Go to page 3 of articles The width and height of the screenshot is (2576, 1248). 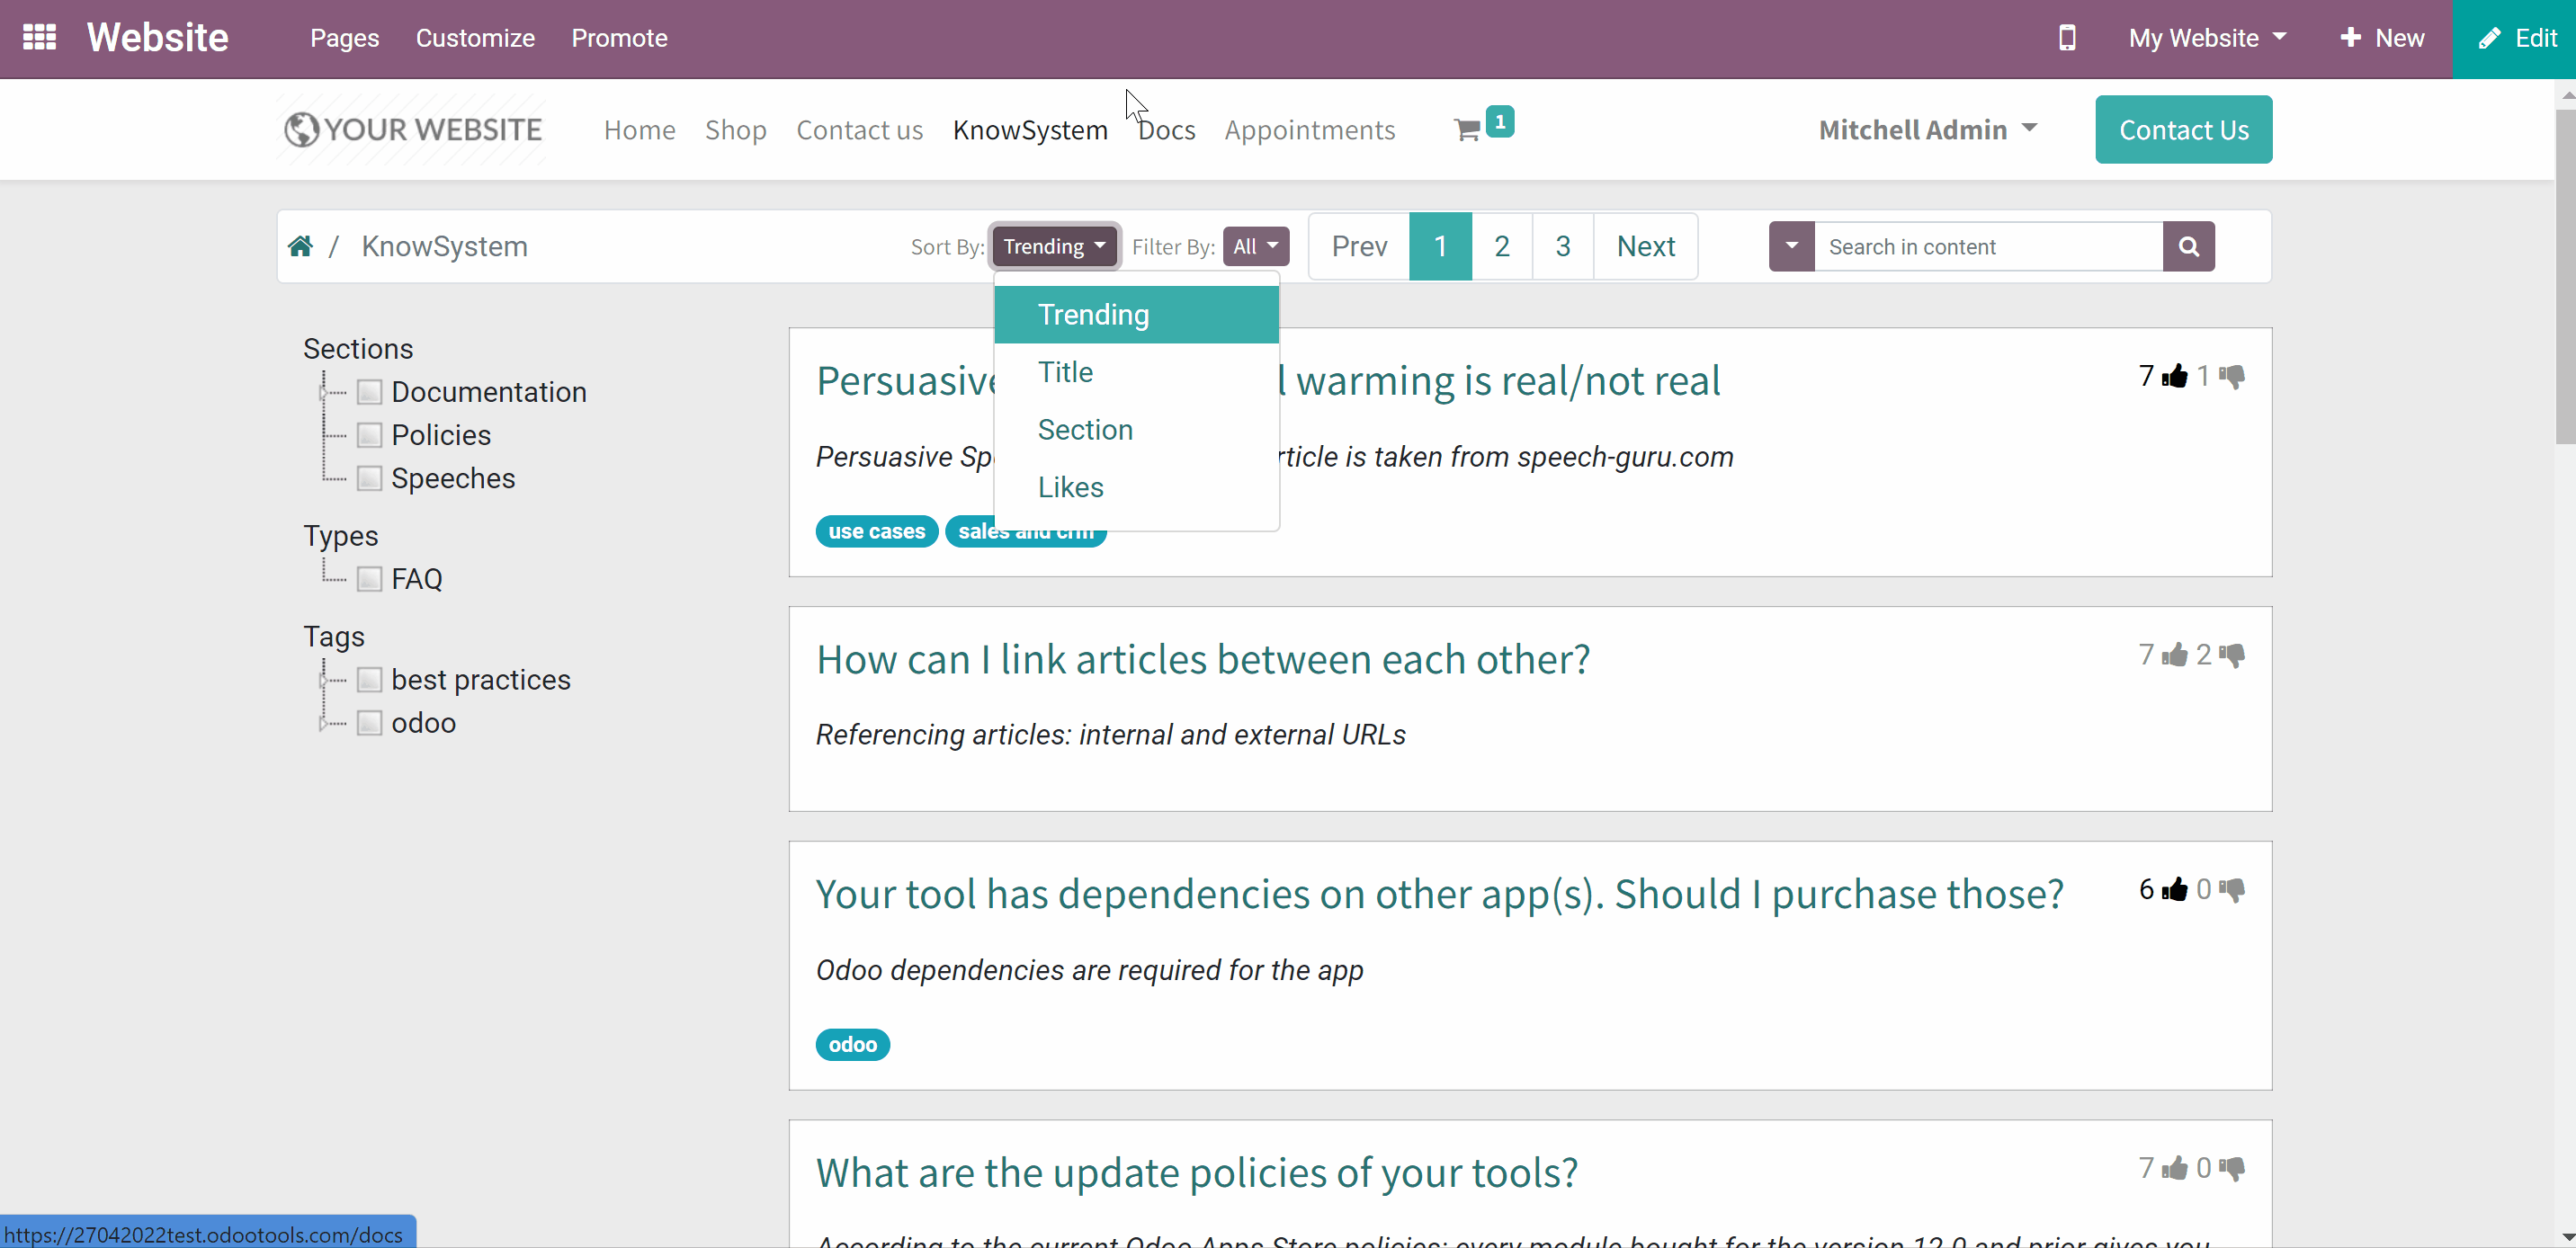tap(1562, 246)
